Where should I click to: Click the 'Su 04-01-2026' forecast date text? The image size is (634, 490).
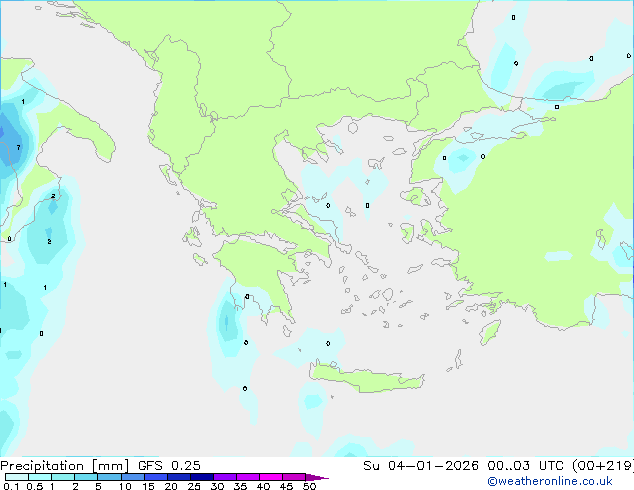pyautogui.click(x=421, y=466)
